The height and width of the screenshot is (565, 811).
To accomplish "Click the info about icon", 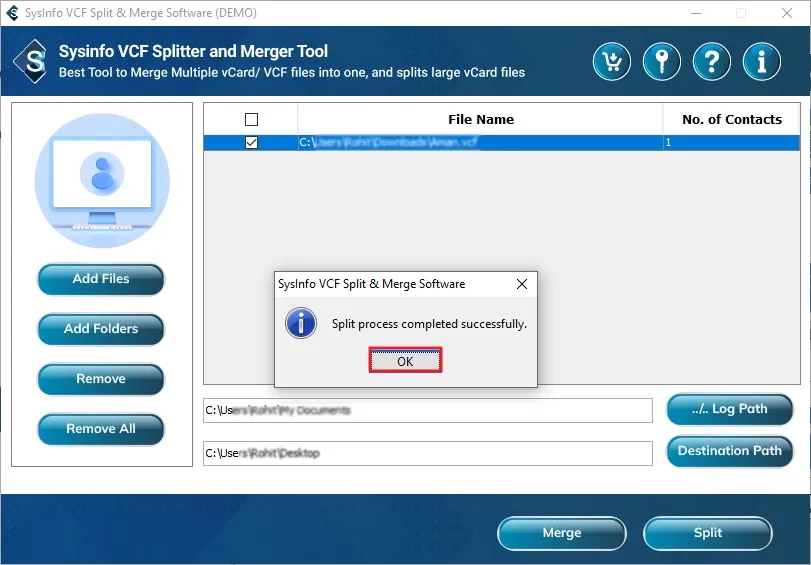I will pos(761,62).
